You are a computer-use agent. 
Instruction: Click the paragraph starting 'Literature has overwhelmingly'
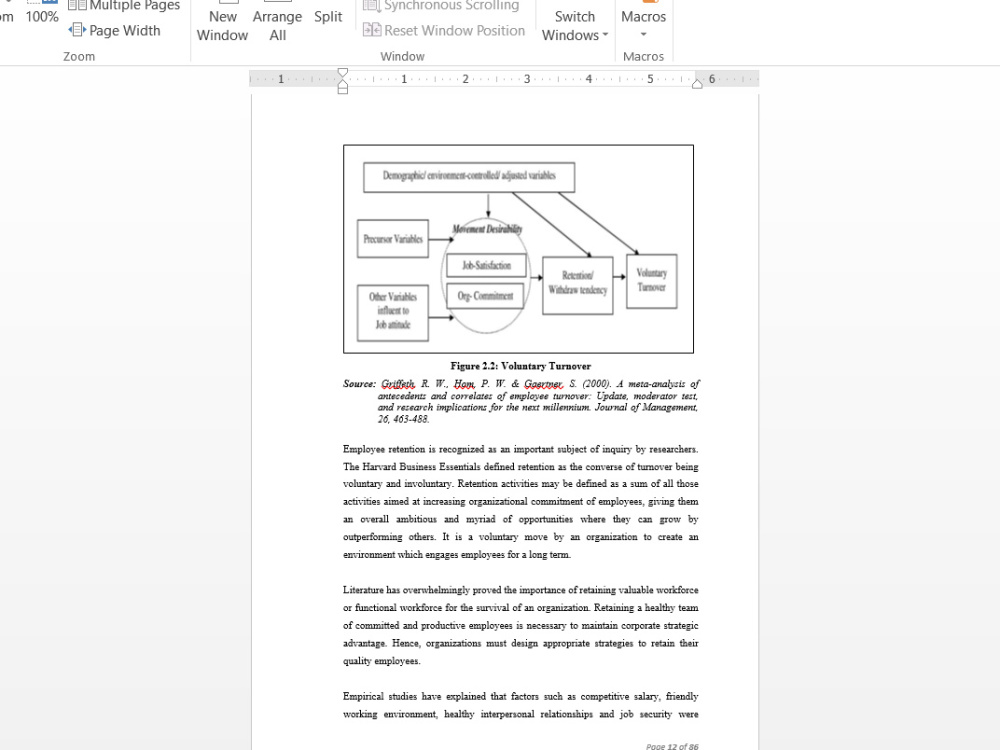click(520, 626)
